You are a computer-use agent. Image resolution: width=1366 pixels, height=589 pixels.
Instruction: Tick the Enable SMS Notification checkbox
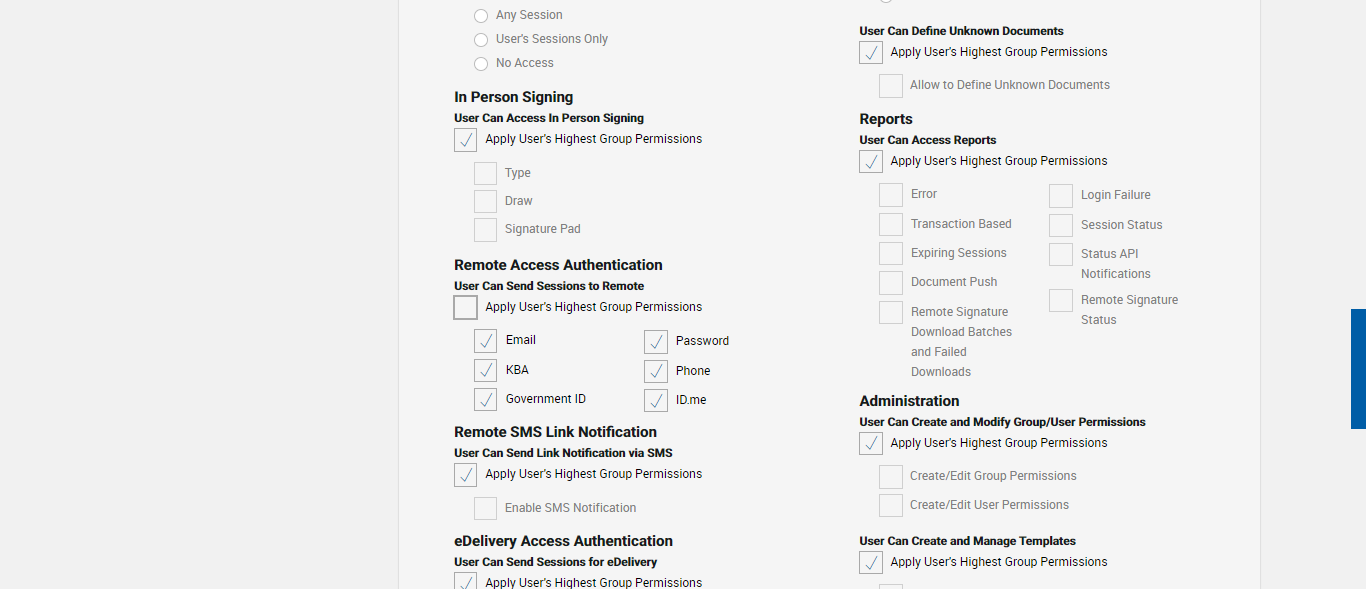(486, 509)
